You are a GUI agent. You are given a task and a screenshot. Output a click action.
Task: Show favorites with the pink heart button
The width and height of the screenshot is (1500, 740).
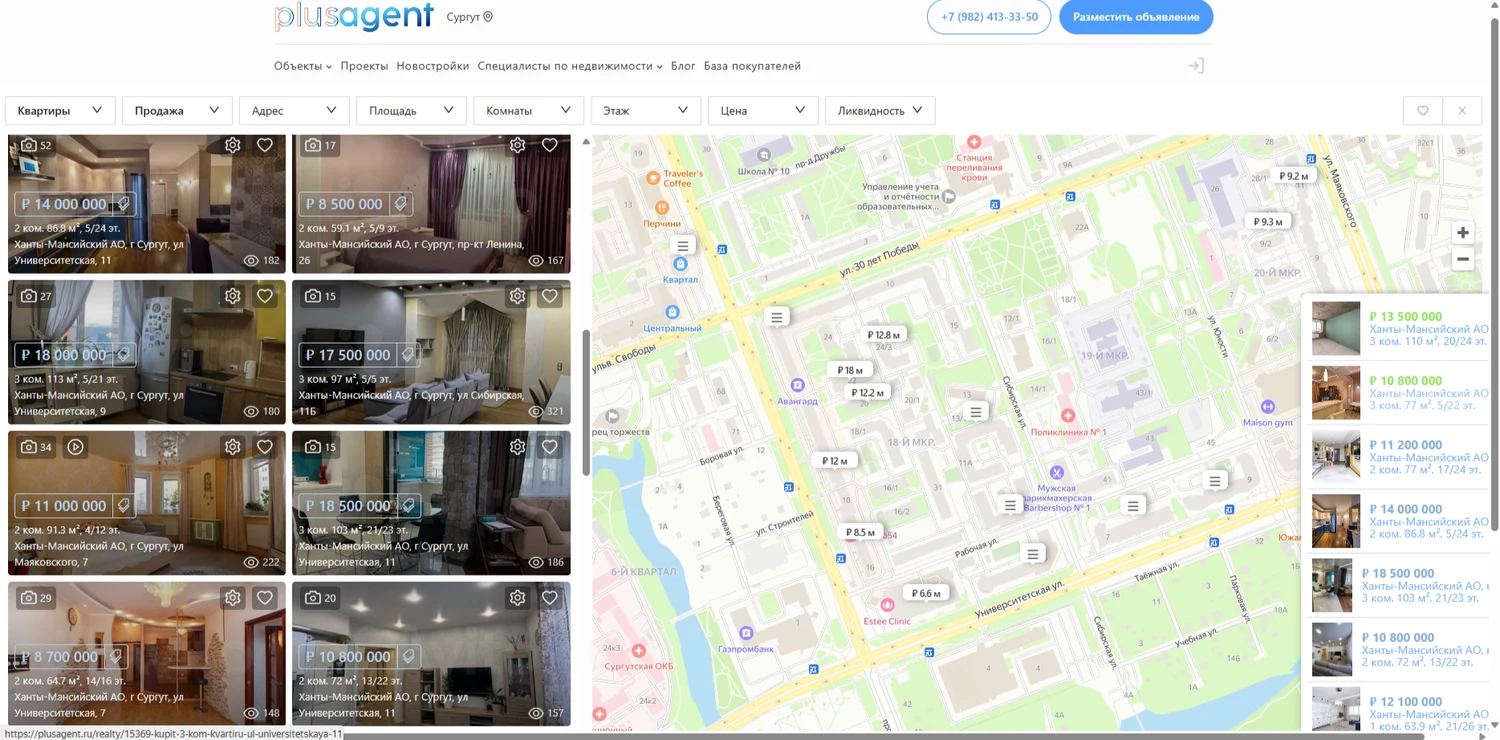click(x=1423, y=111)
